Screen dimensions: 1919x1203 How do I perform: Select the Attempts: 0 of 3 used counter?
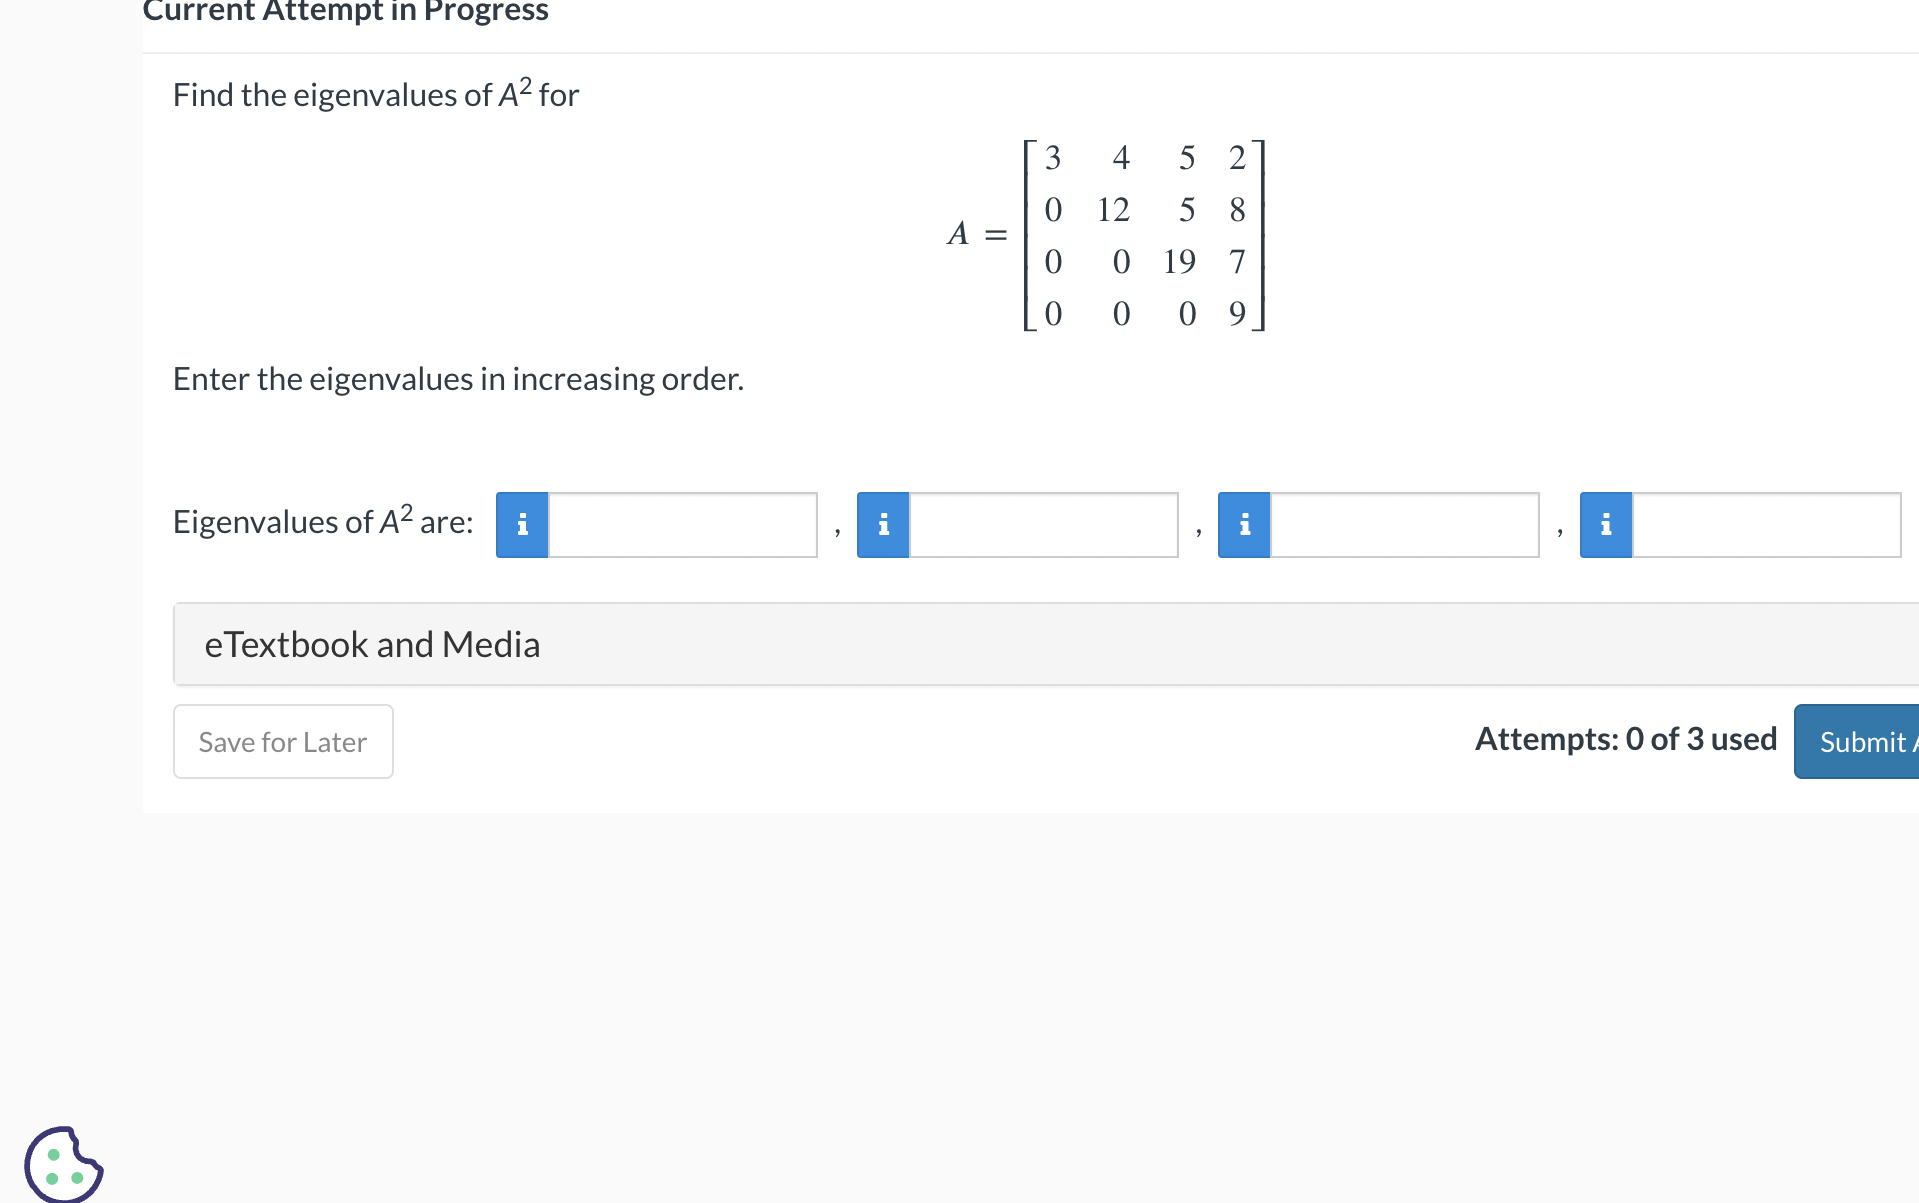(x=1625, y=739)
